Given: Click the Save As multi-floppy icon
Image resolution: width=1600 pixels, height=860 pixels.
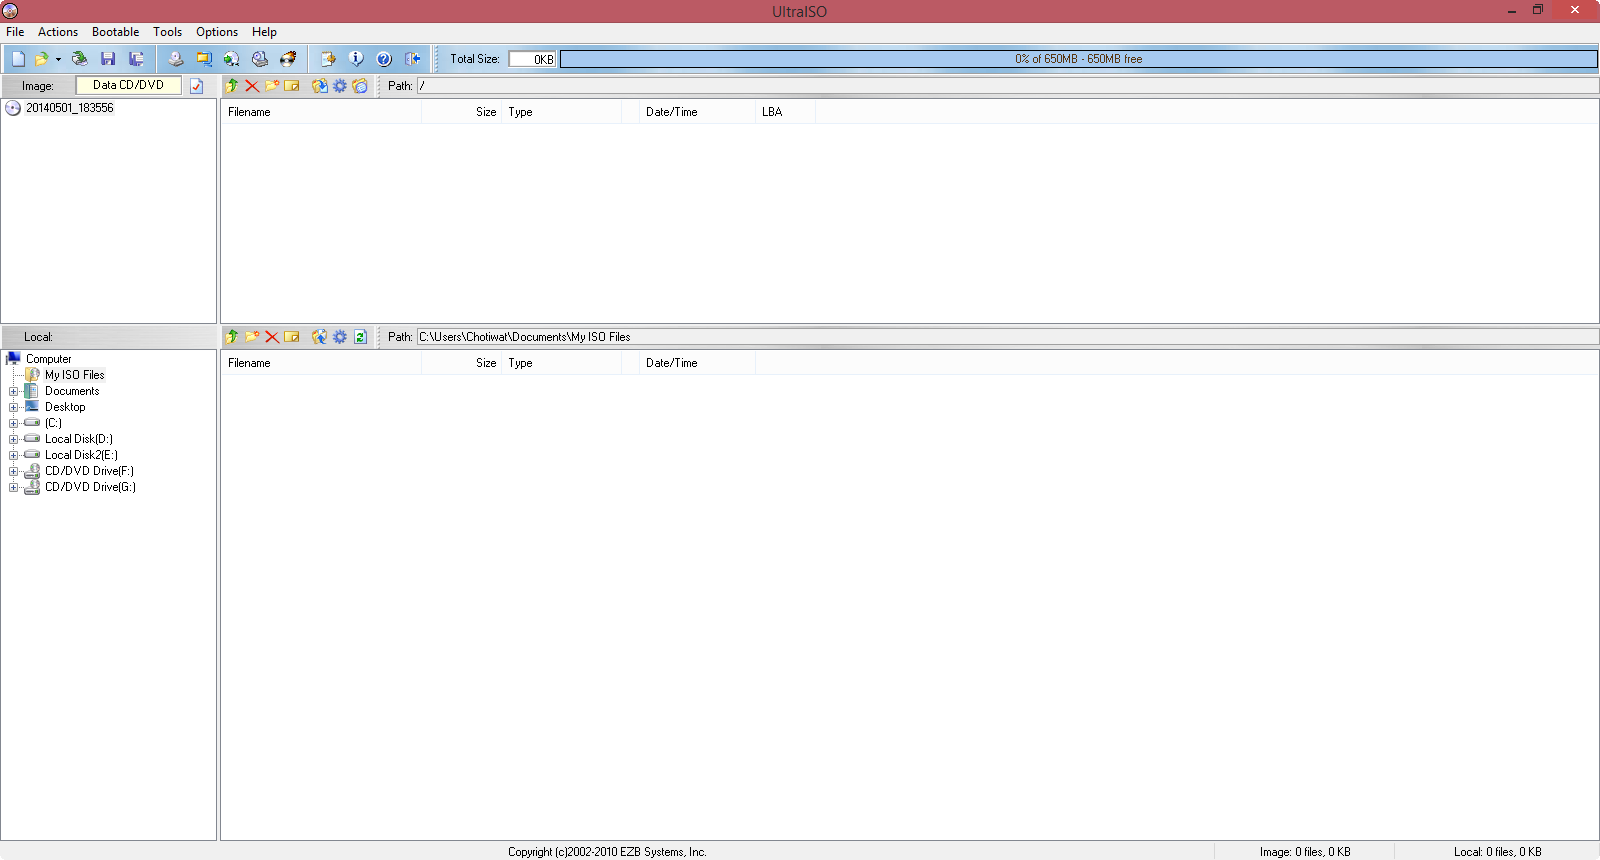Looking at the screenshot, I should (136, 59).
